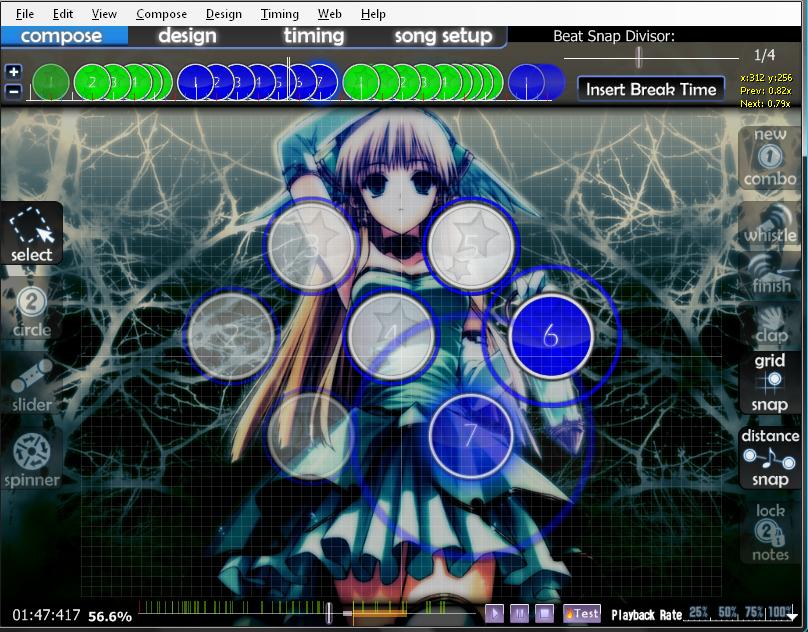Viewport: 808px width, 632px height.
Task: Zoom in timeline with plus icon
Action: coord(13,72)
